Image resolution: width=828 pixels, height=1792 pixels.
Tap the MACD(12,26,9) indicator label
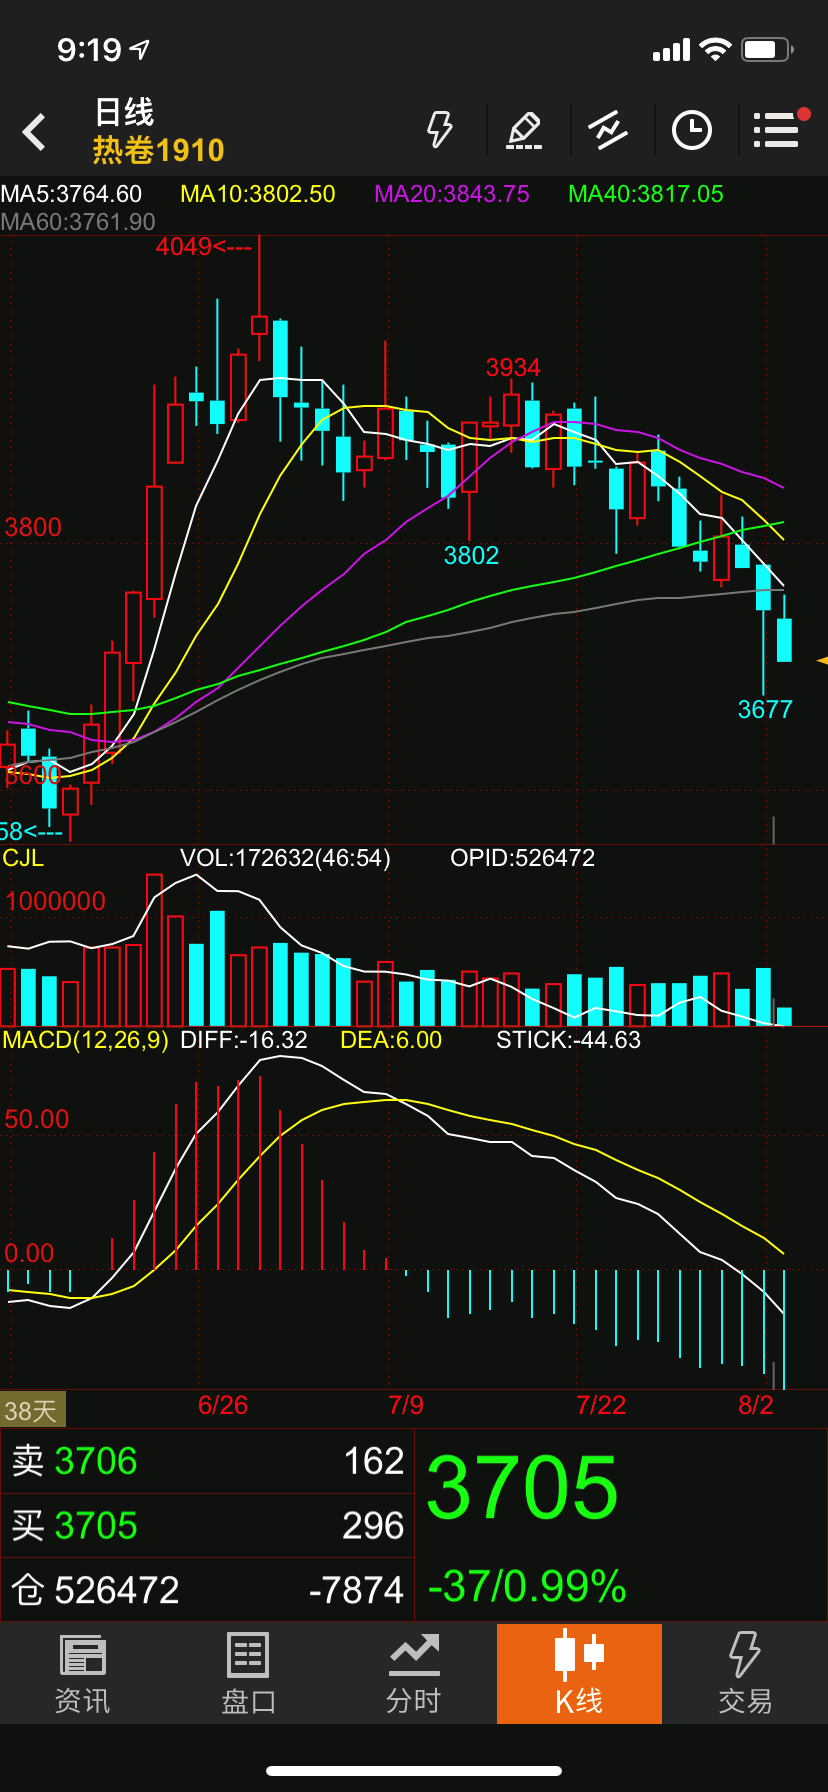[86, 1040]
